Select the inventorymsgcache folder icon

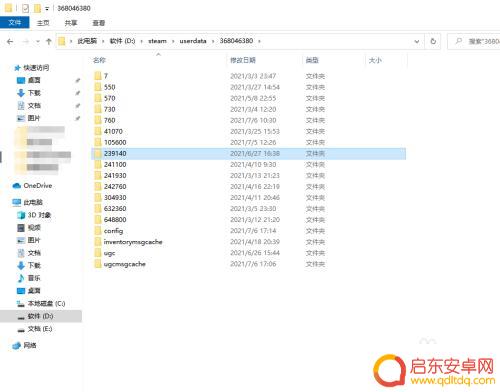[x=98, y=241]
